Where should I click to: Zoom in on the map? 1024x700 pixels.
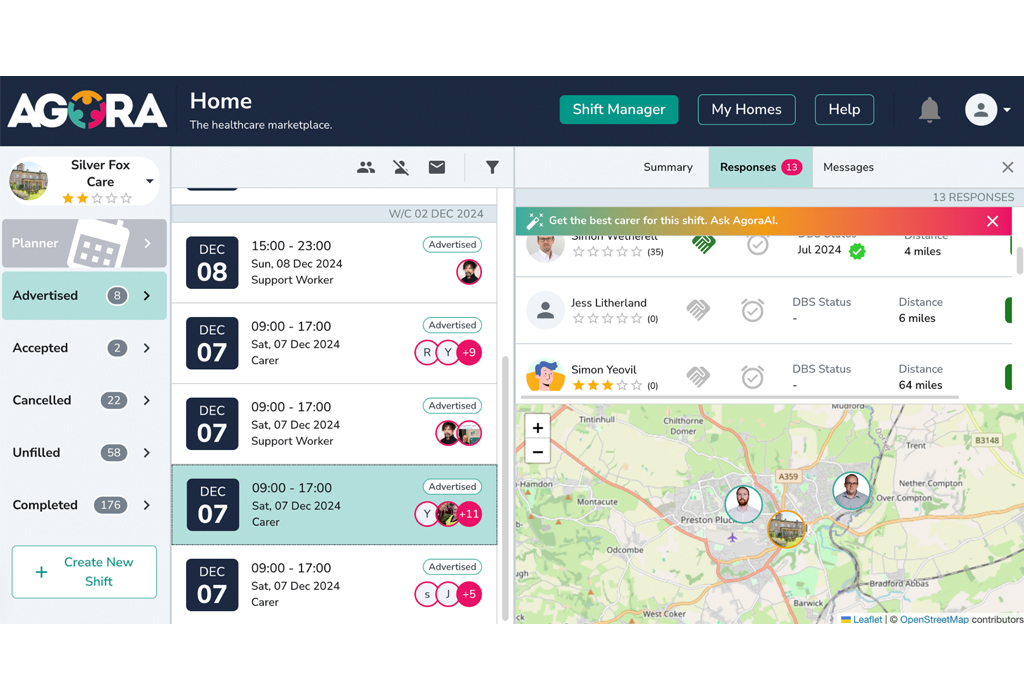[538, 428]
